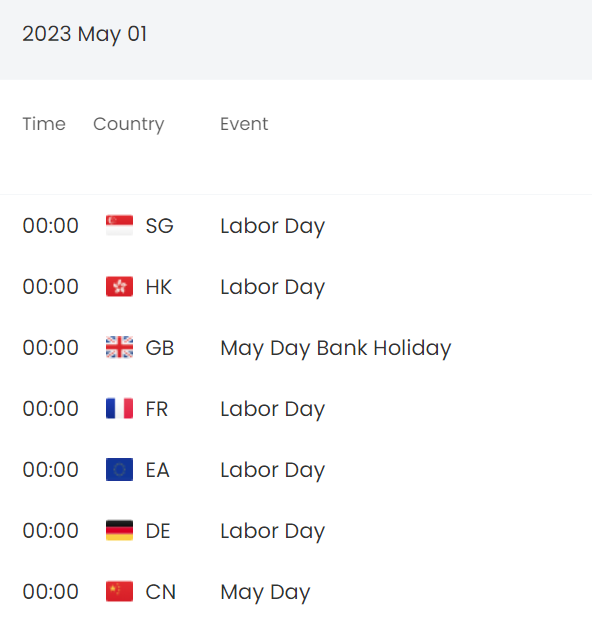Screen dimensions: 592x634
Task: Click the GB country code label
Action: tap(160, 348)
